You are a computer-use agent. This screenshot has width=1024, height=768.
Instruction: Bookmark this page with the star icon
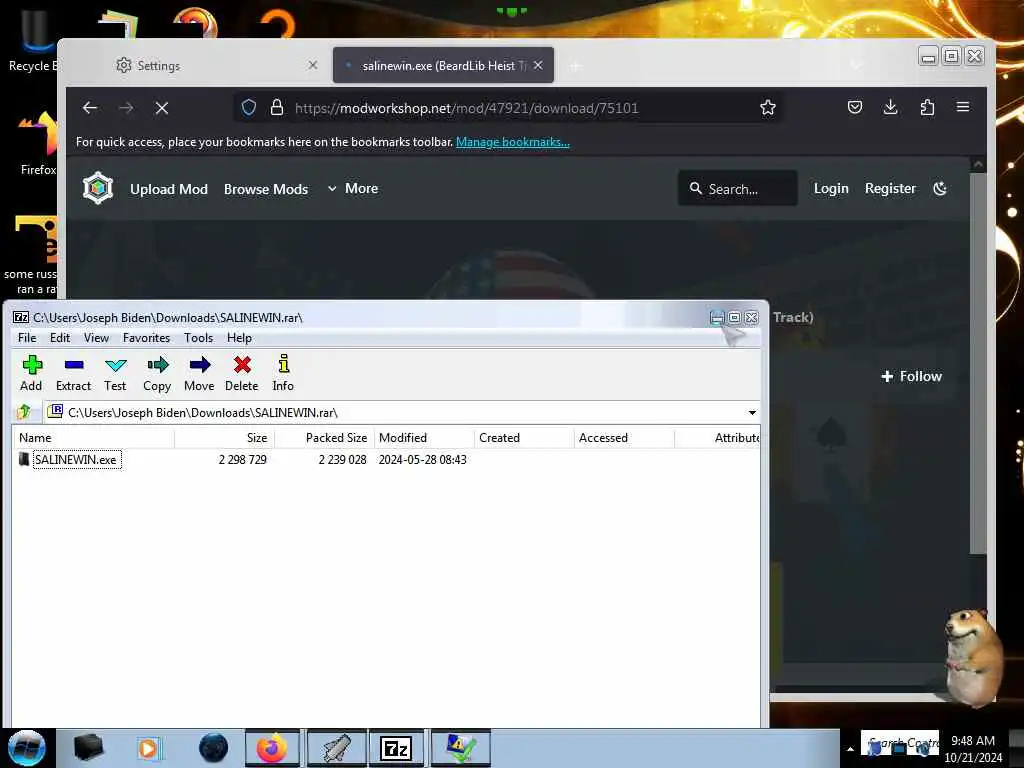point(767,108)
